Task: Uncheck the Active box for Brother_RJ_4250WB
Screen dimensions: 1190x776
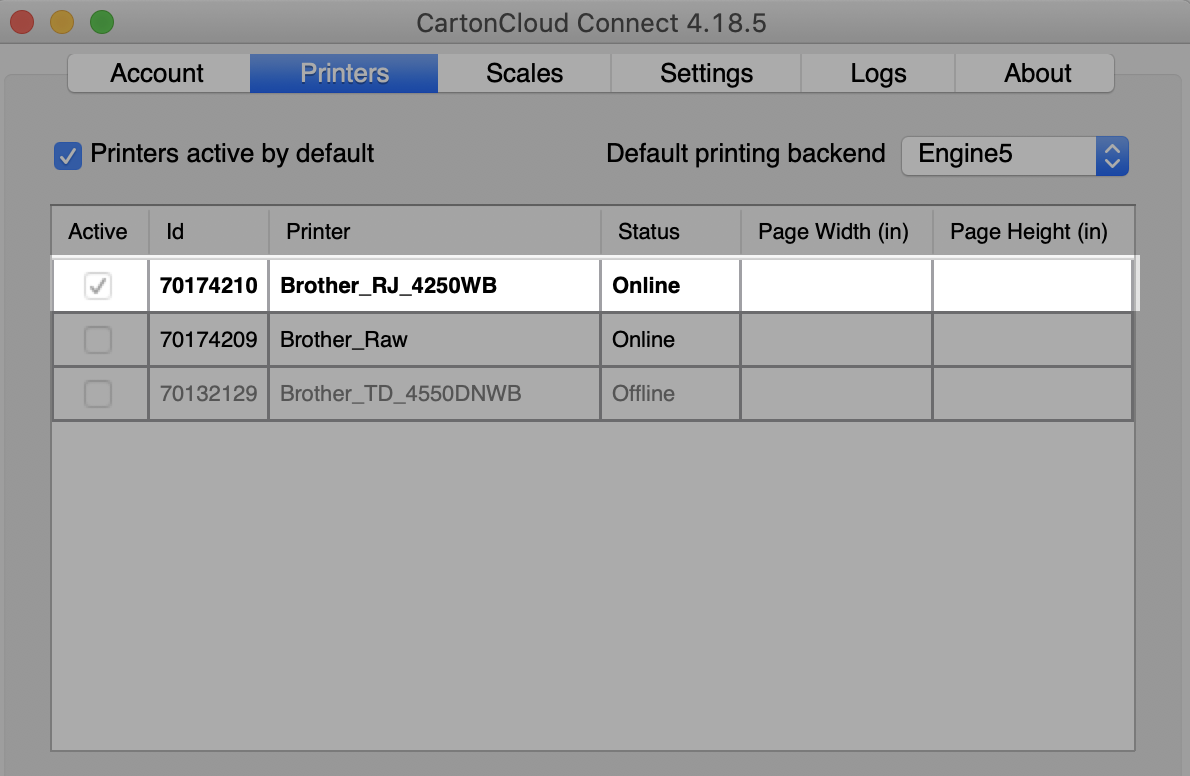Action: 99,285
